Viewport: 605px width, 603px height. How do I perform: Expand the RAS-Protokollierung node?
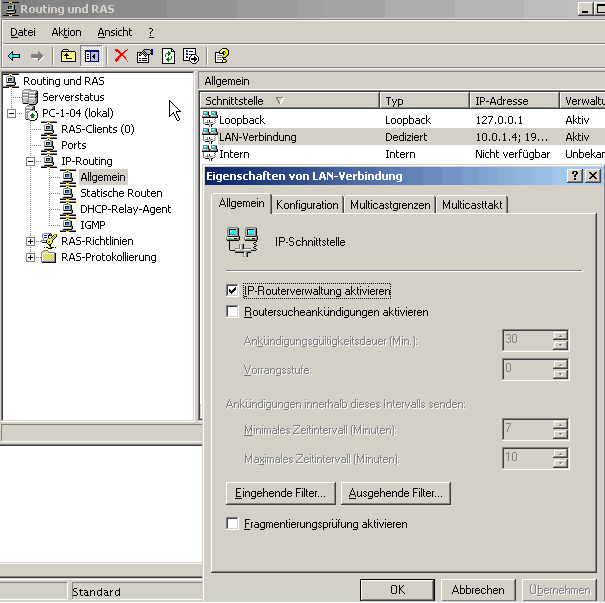click(30, 257)
